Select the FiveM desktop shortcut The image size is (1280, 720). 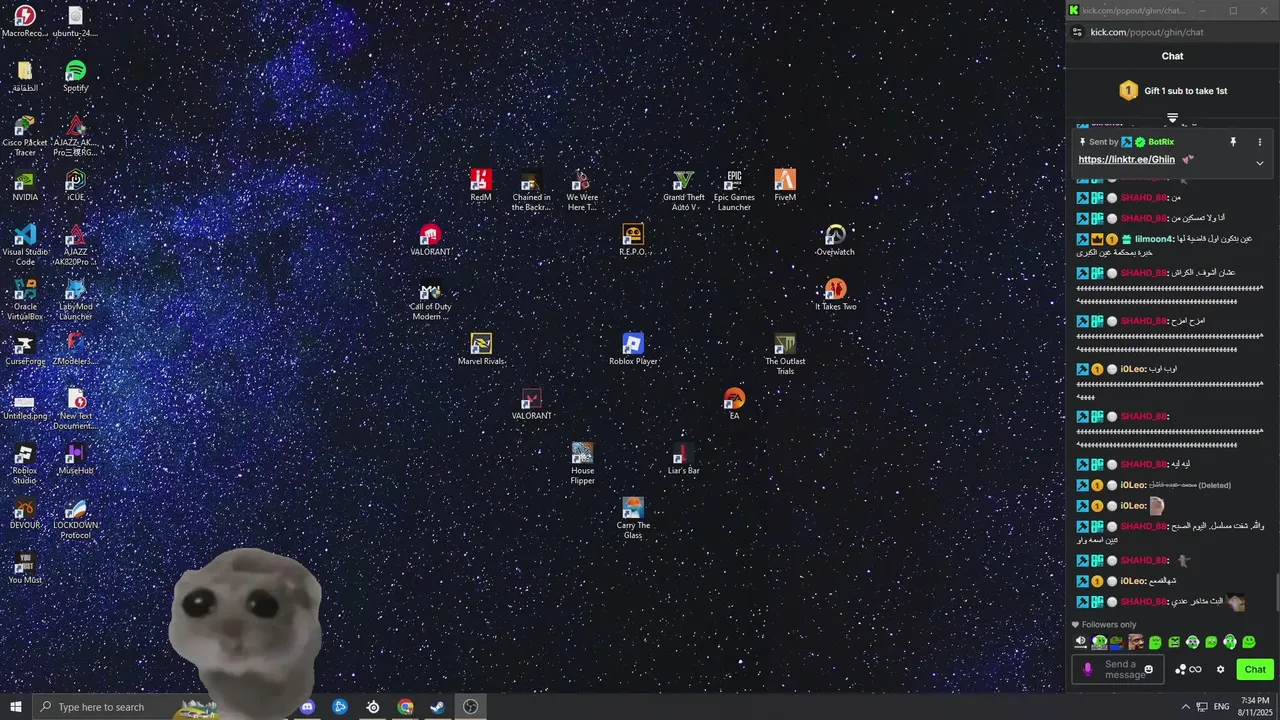[x=785, y=185]
